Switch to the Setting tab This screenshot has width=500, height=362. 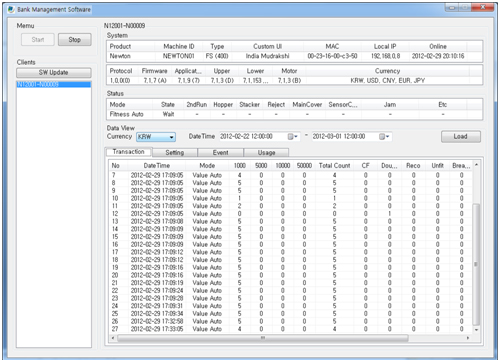[x=175, y=152]
